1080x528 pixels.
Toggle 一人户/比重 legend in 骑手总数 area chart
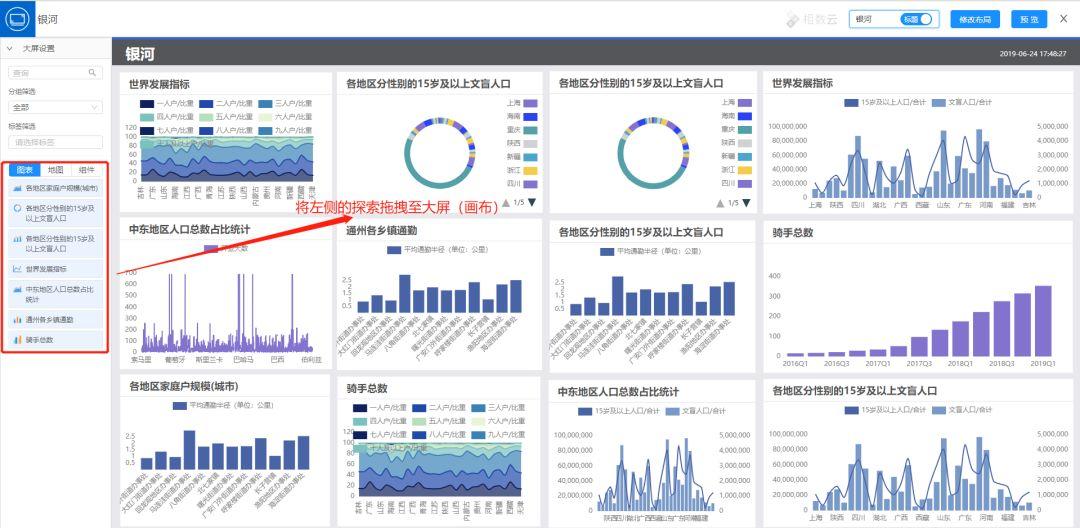380,408
